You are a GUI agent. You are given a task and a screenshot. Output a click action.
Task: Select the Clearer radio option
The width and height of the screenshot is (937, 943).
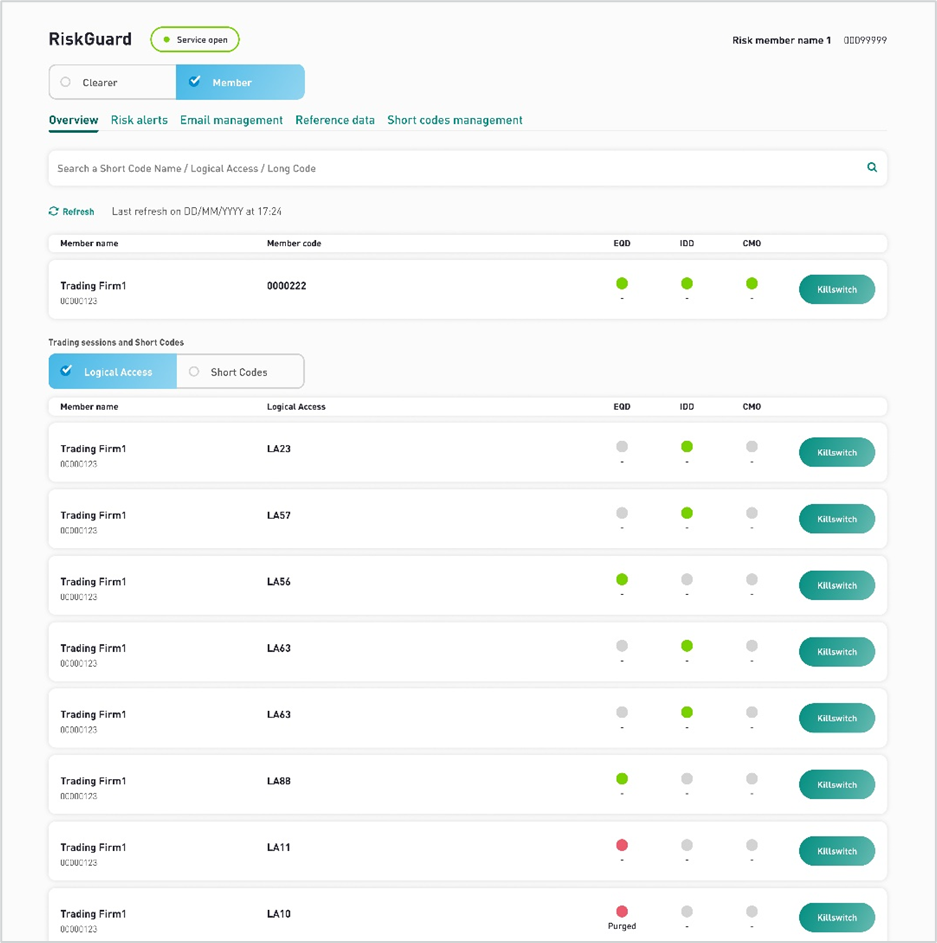point(112,82)
